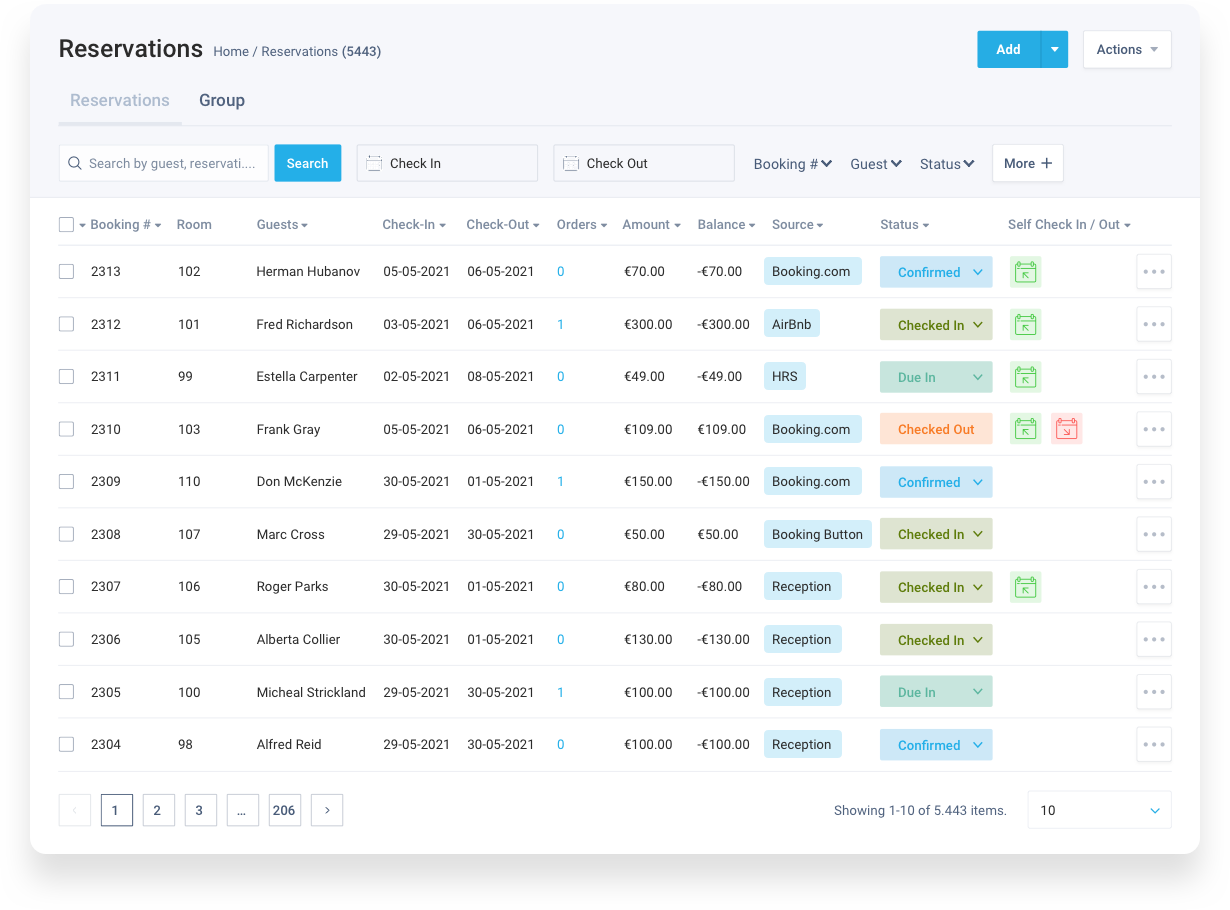Click the magnifier icon in the search box
The width and height of the screenshot is (1230, 910).
click(x=75, y=162)
